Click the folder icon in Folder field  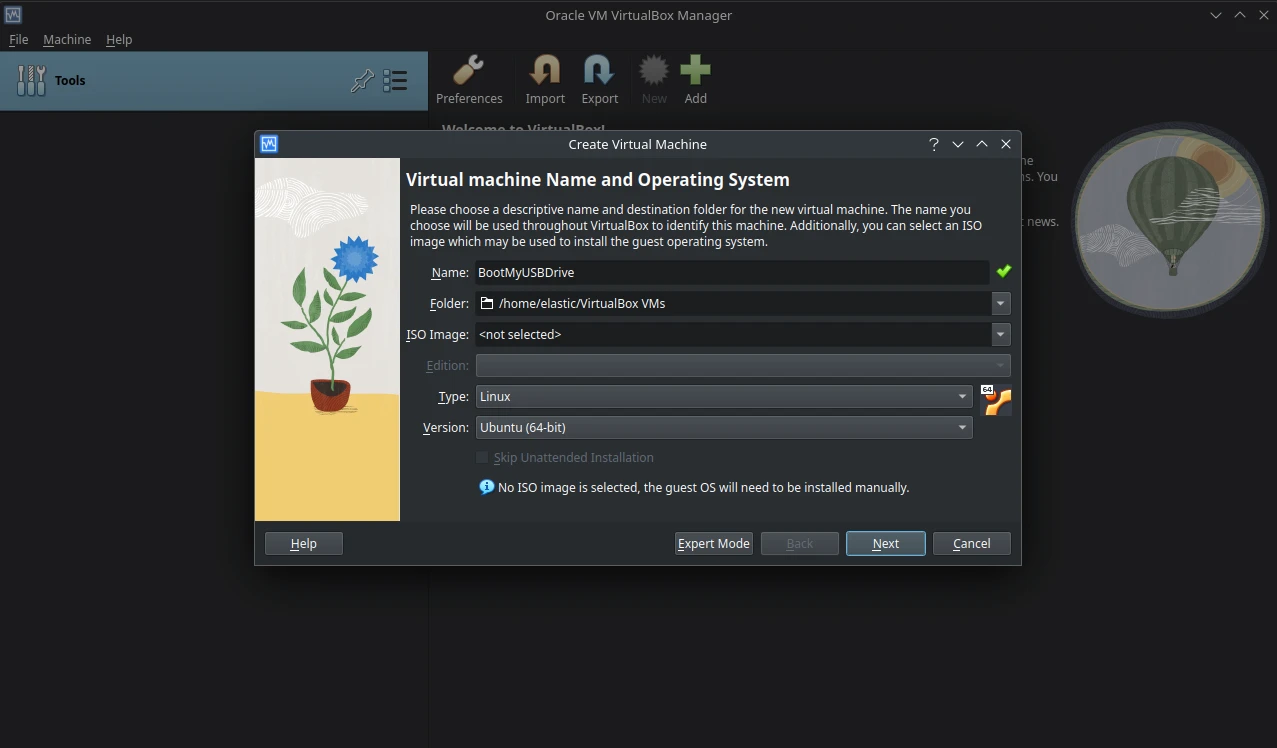(x=487, y=303)
